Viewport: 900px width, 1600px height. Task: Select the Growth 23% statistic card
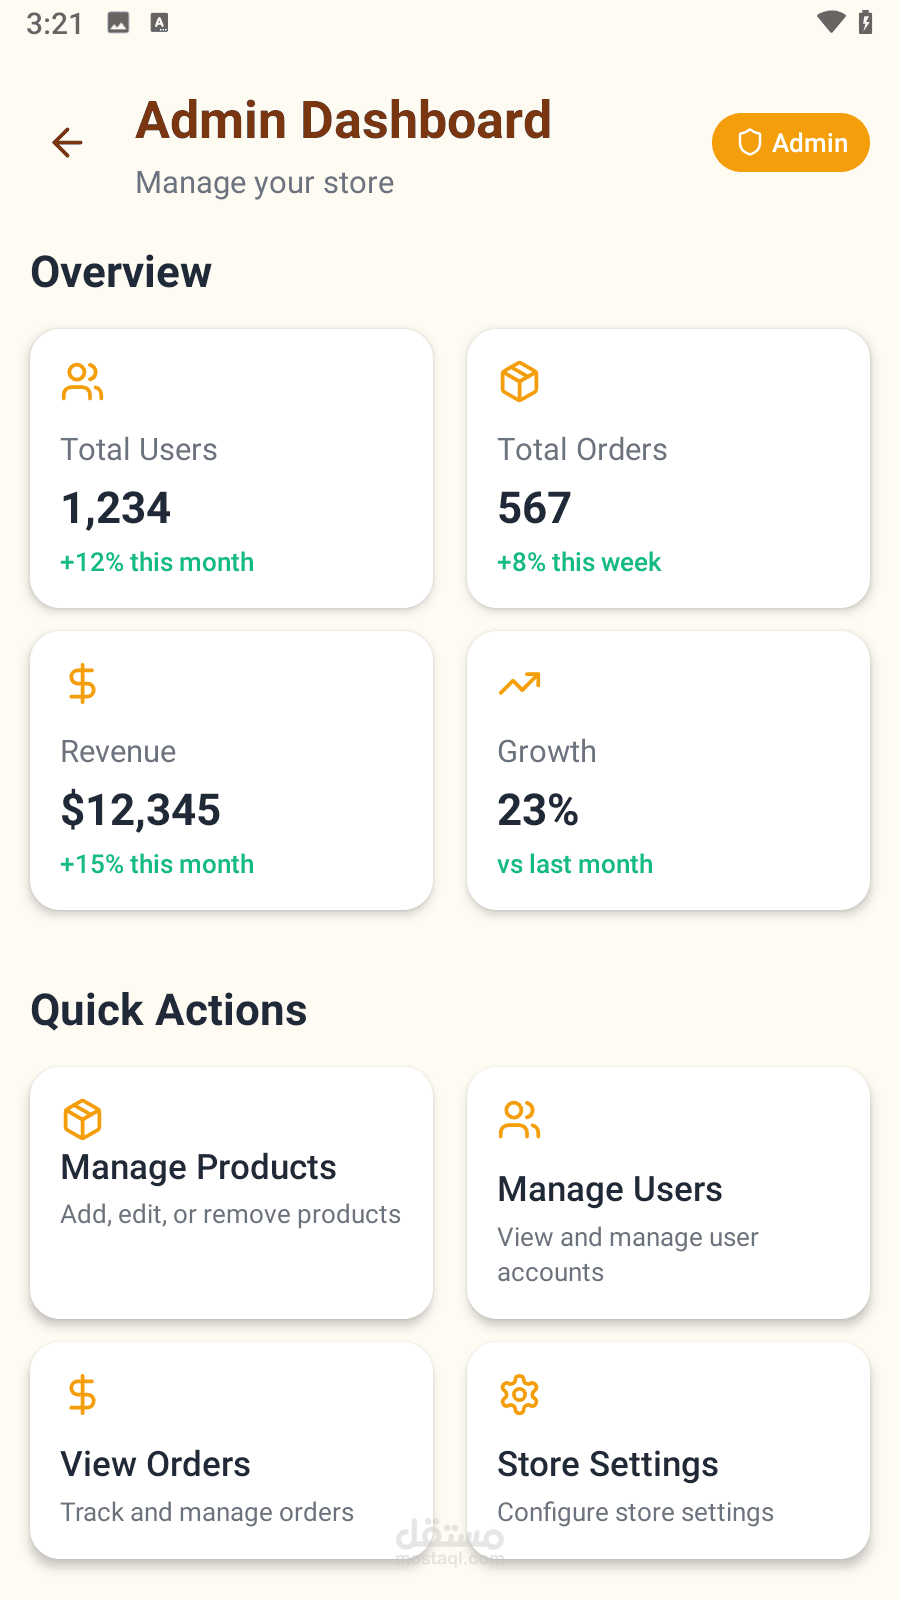click(668, 770)
